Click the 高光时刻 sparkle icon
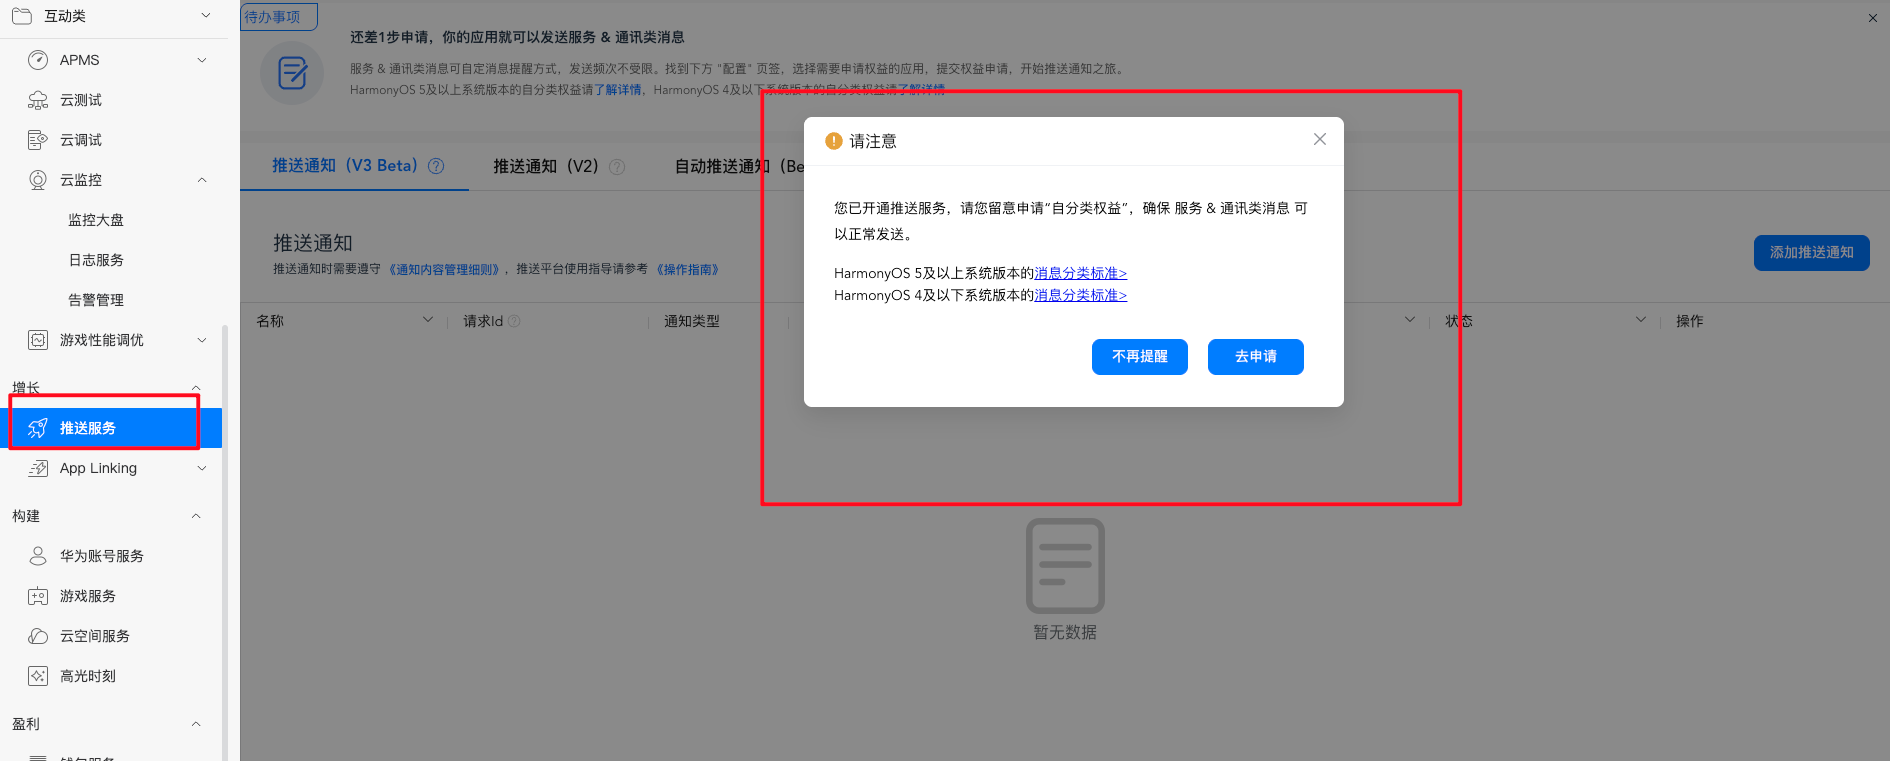 click(x=38, y=676)
